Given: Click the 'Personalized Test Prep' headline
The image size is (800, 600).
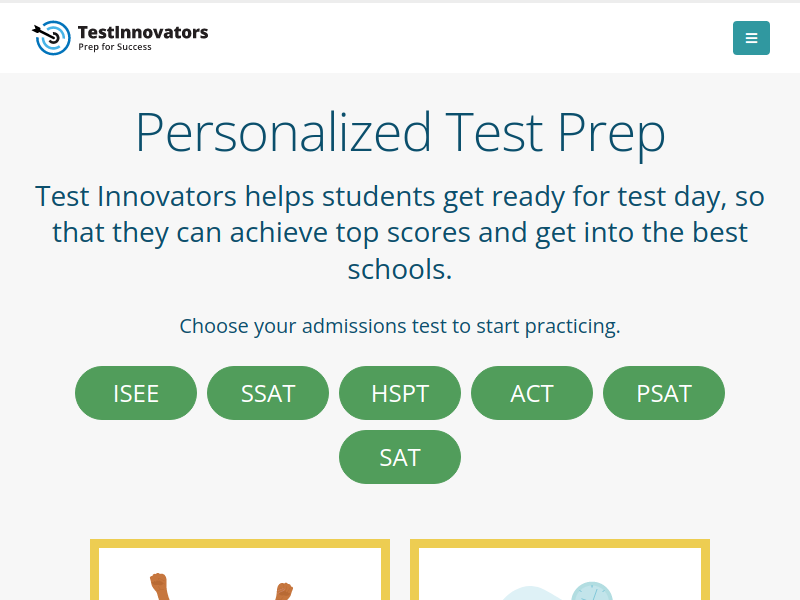Looking at the screenshot, I should [x=400, y=133].
